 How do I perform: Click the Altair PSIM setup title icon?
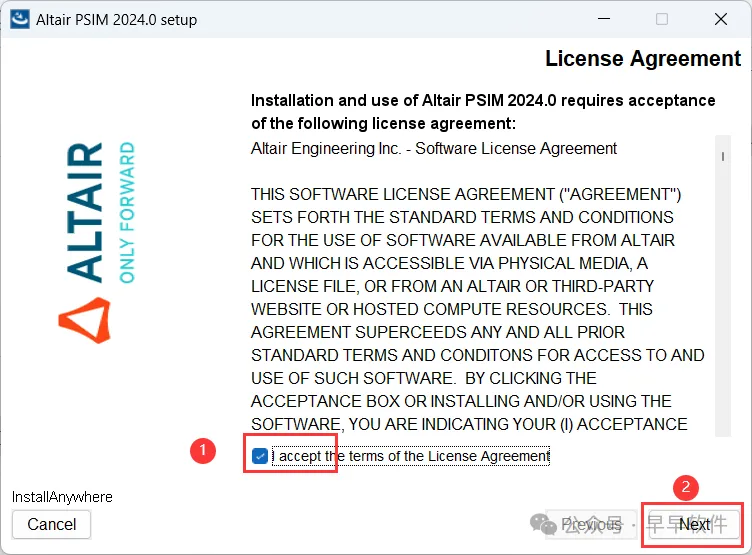pos(20,20)
